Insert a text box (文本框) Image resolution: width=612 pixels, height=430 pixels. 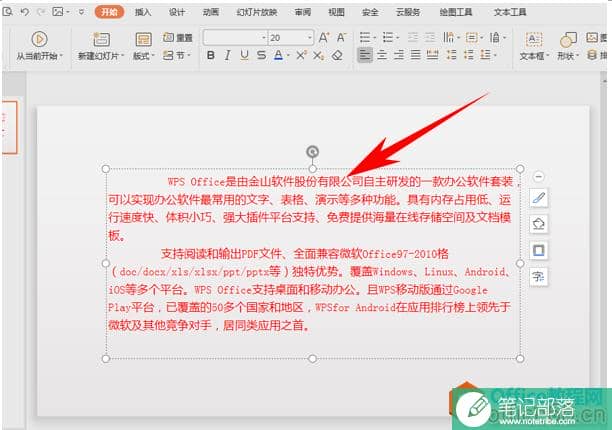tap(534, 46)
